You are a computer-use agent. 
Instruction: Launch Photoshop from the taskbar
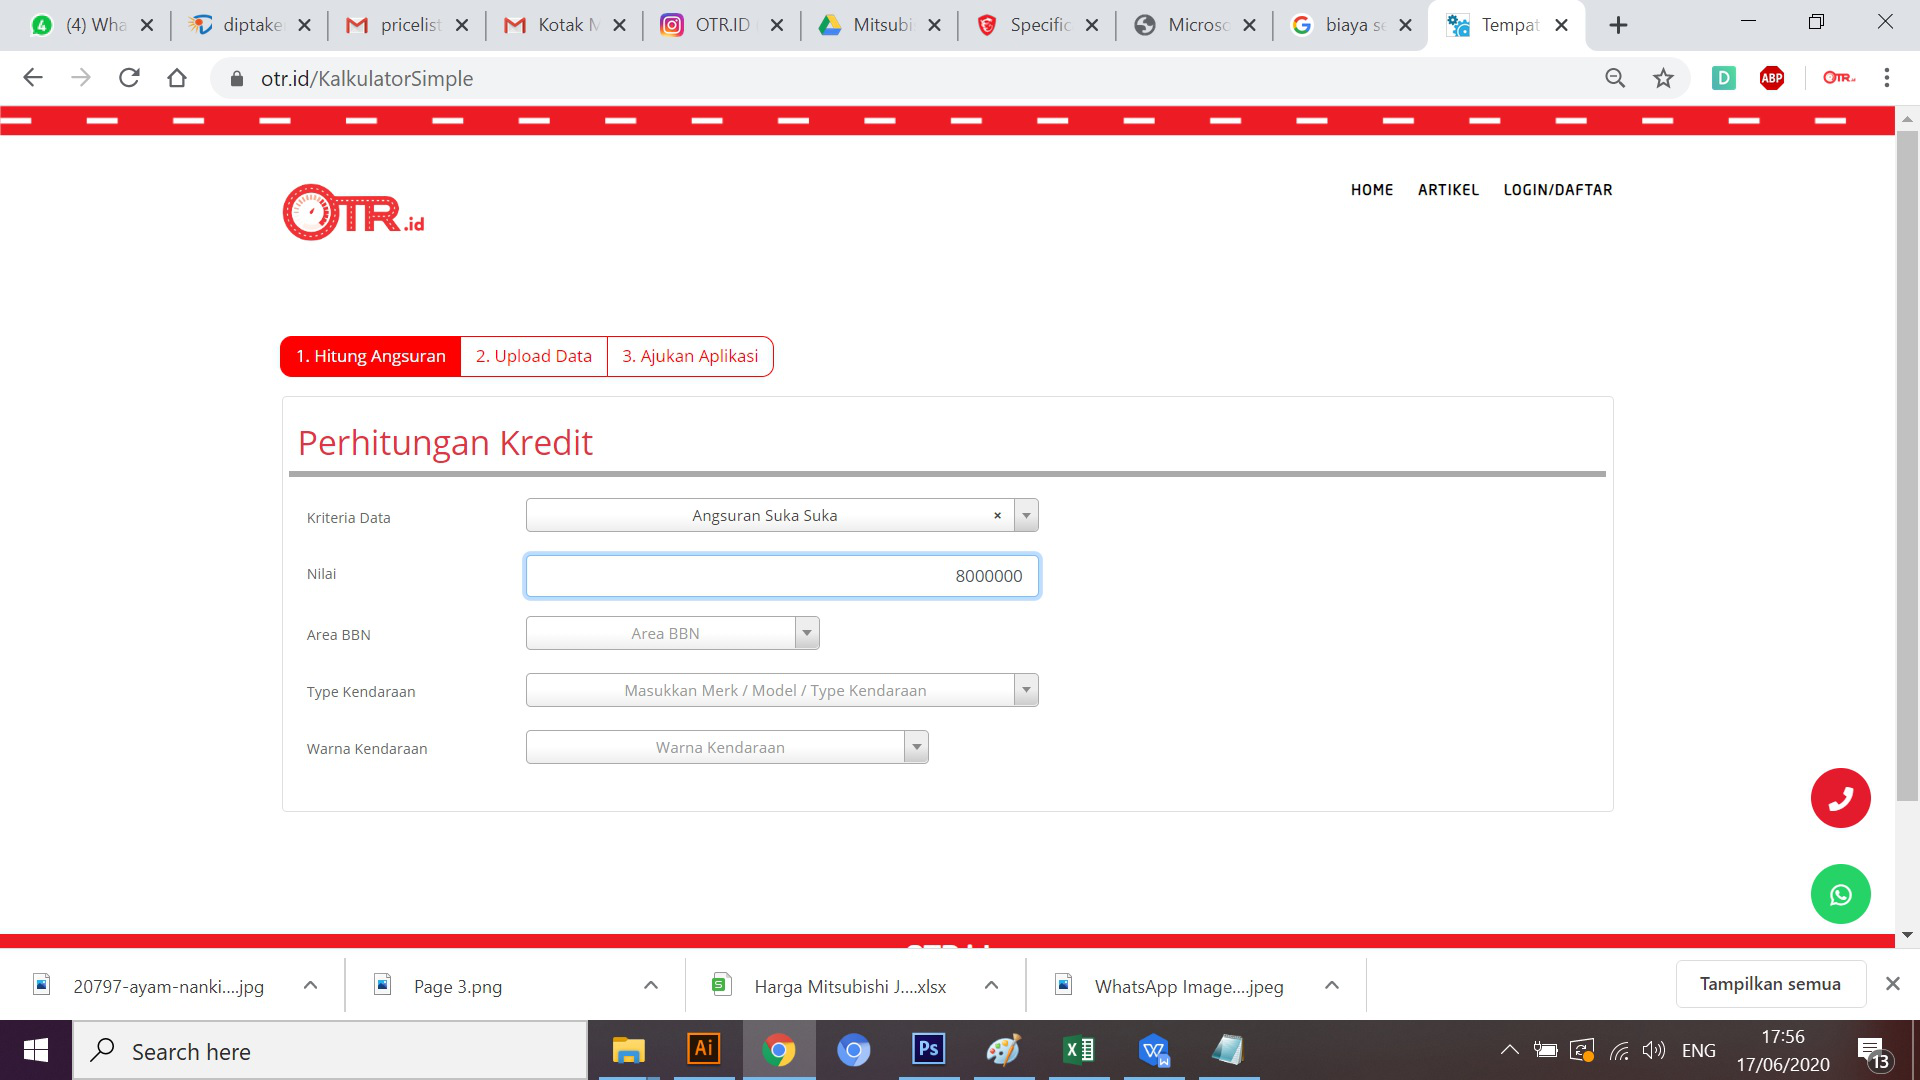pyautogui.click(x=928, y=1050)
